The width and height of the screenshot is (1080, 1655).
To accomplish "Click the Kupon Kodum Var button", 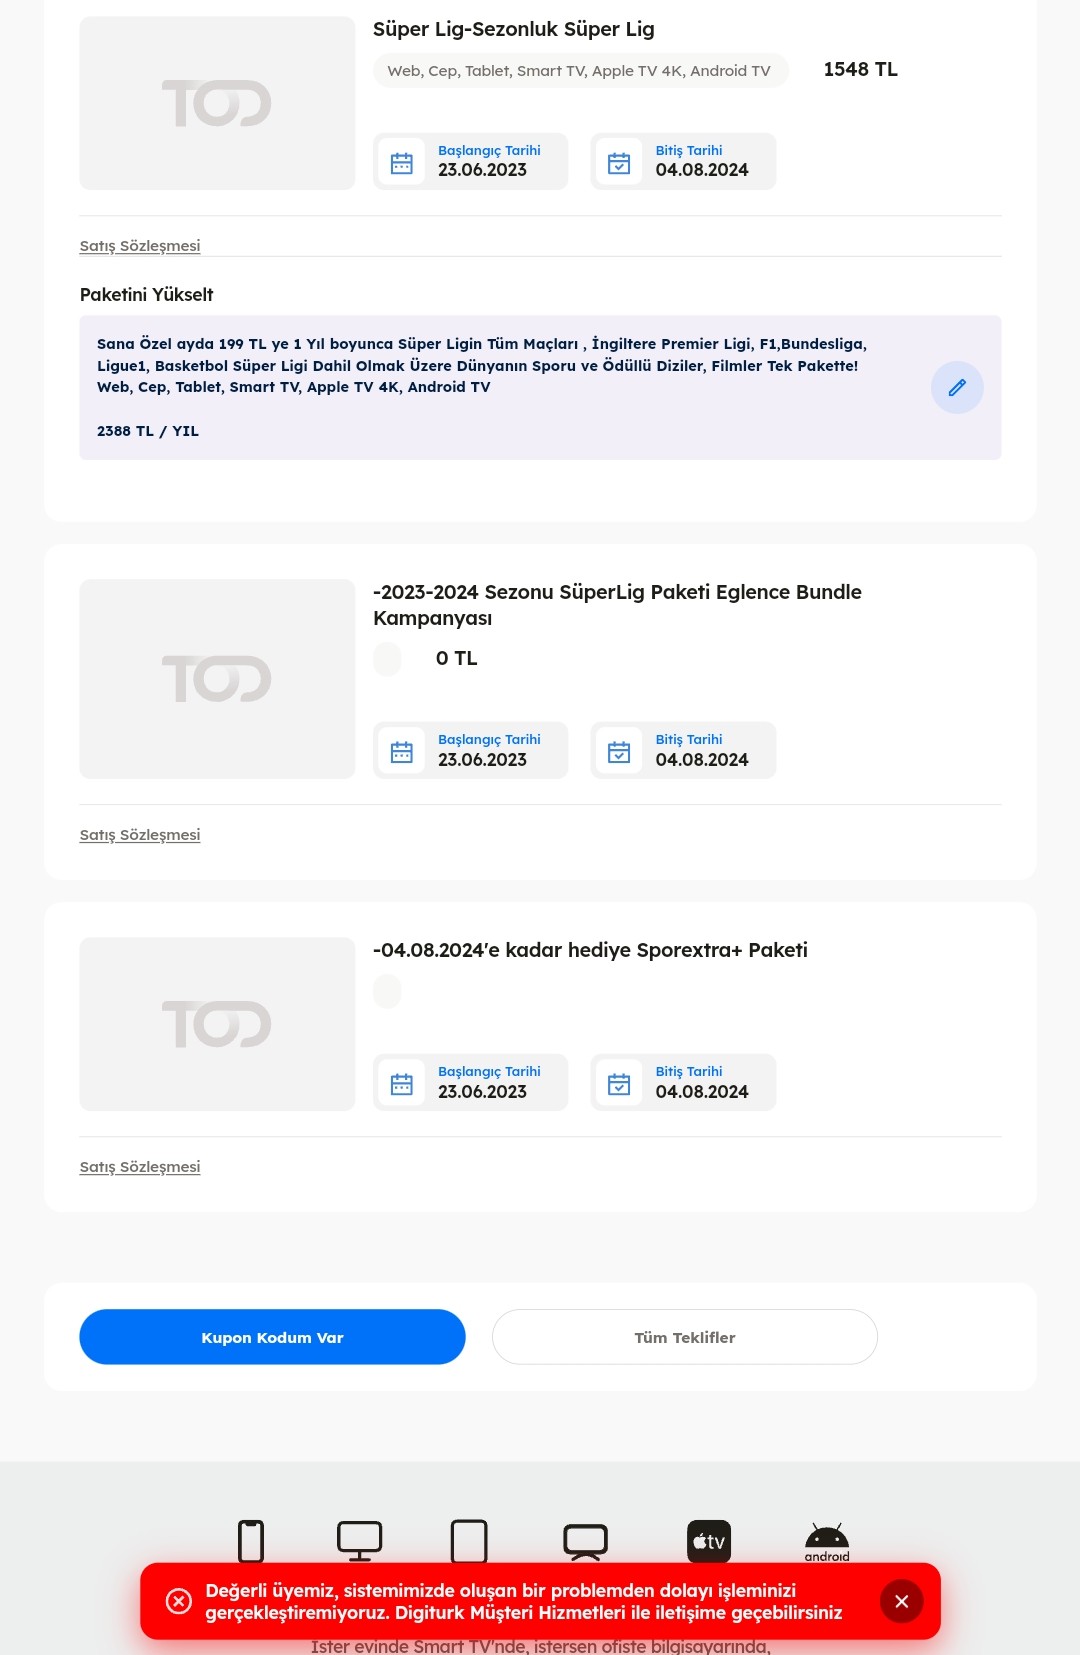I will point(272,1337).
